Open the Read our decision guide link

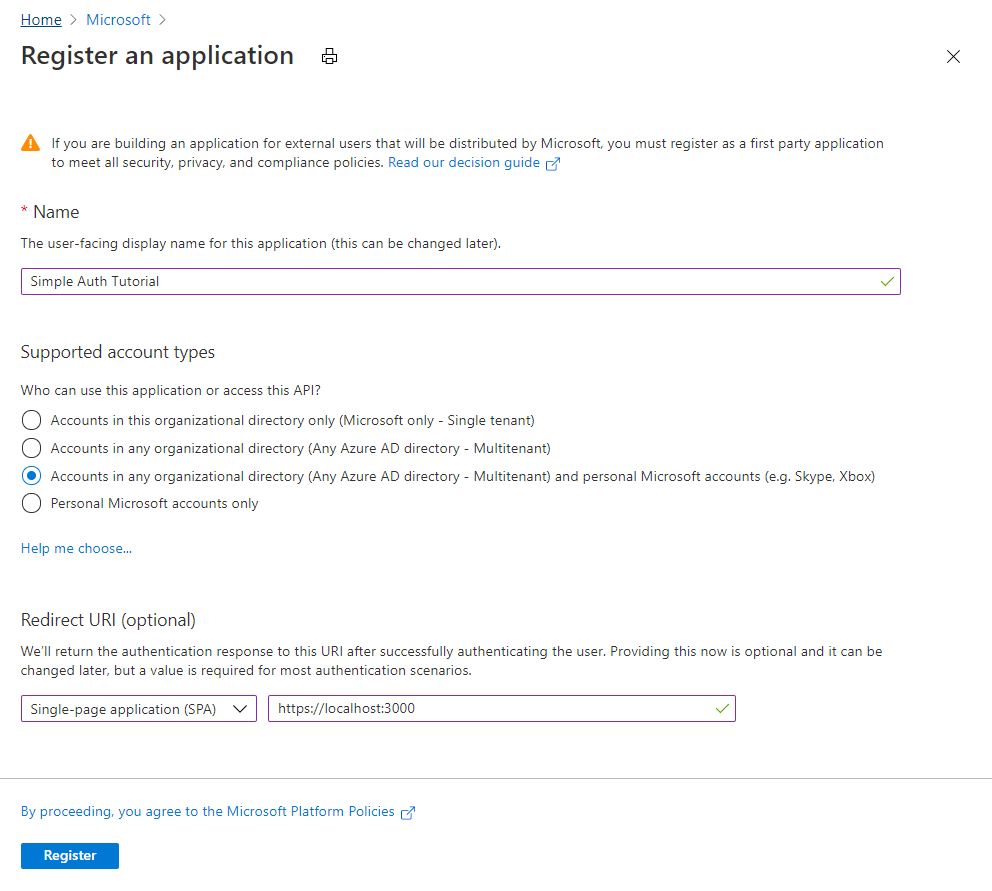464,162
